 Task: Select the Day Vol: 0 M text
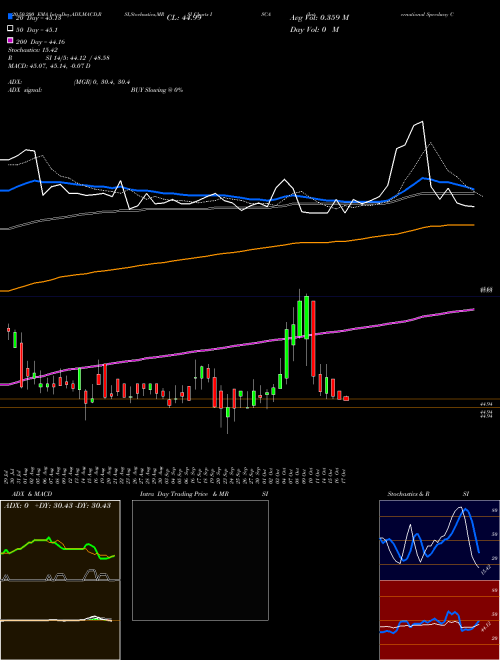(314, 29)
